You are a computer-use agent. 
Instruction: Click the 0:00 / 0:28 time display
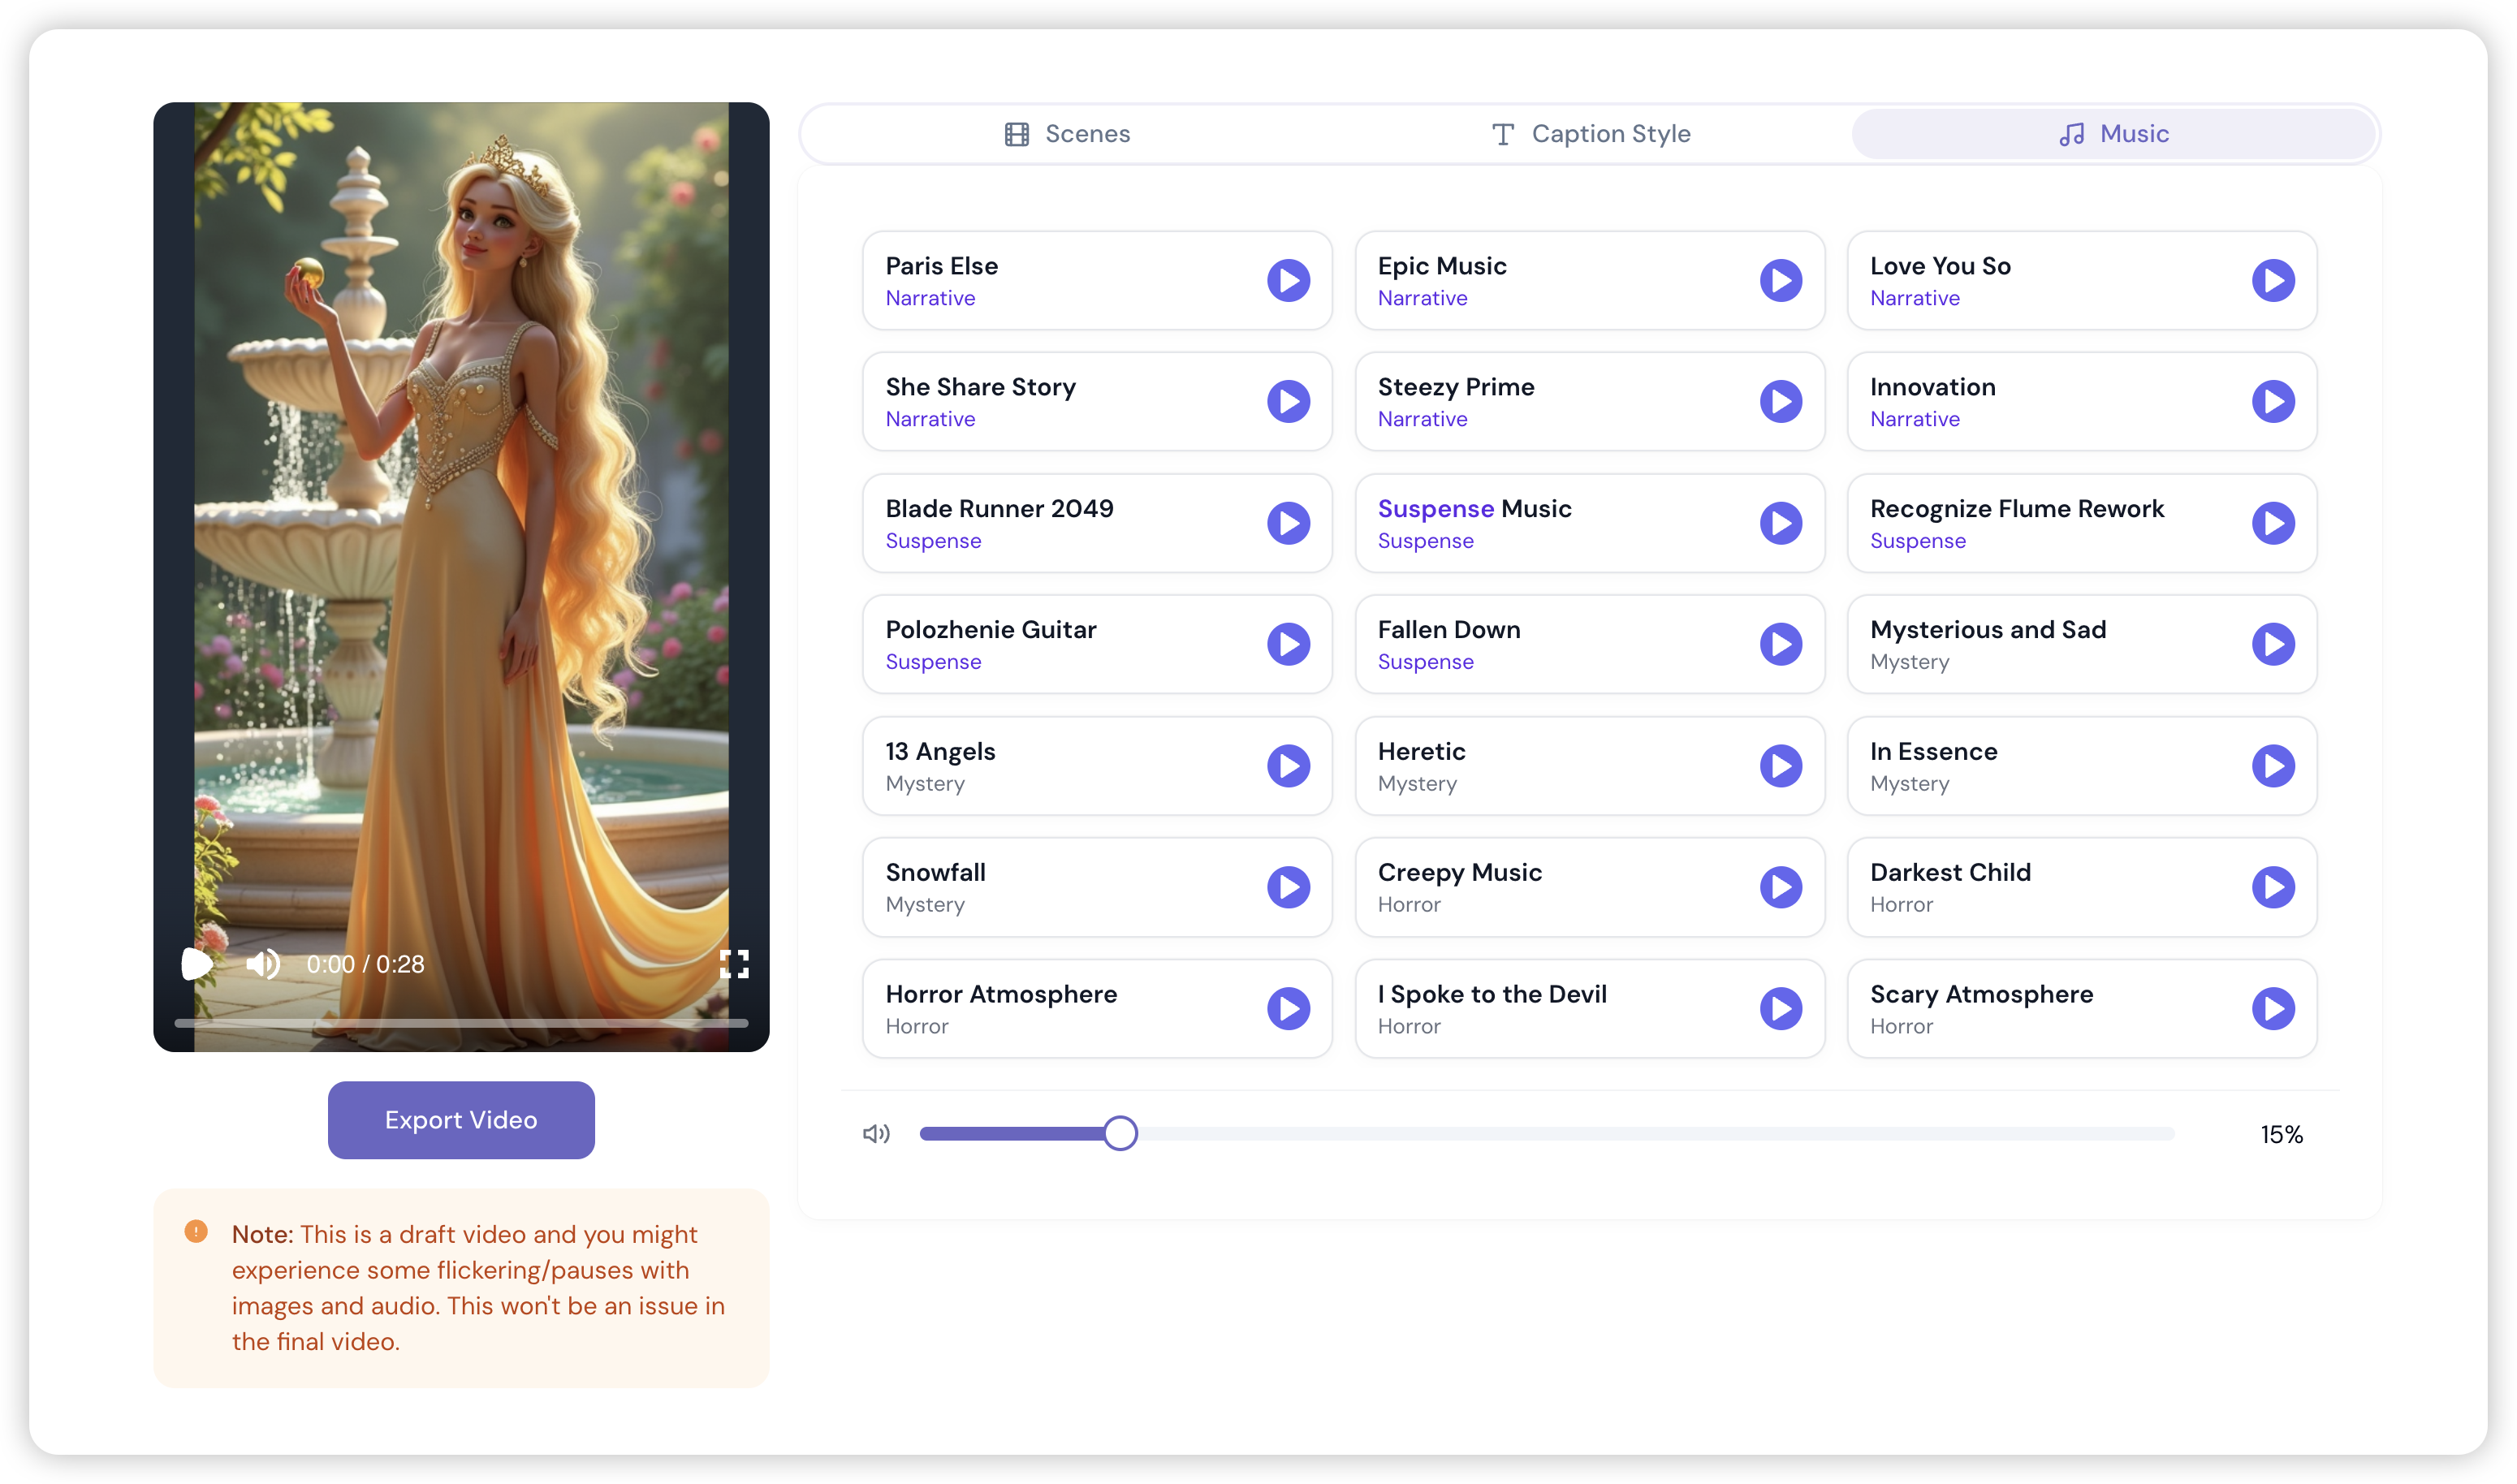click(365, 964)
